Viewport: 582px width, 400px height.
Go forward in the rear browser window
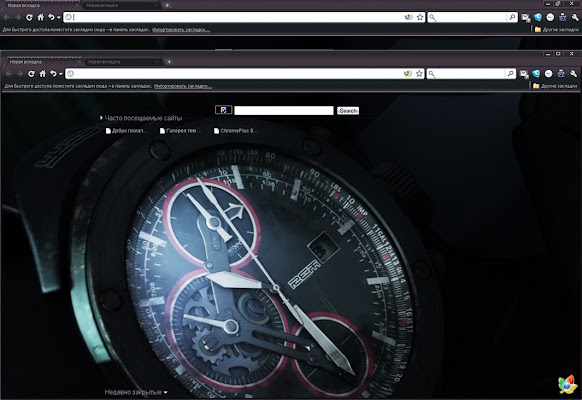tap(18, 17)
